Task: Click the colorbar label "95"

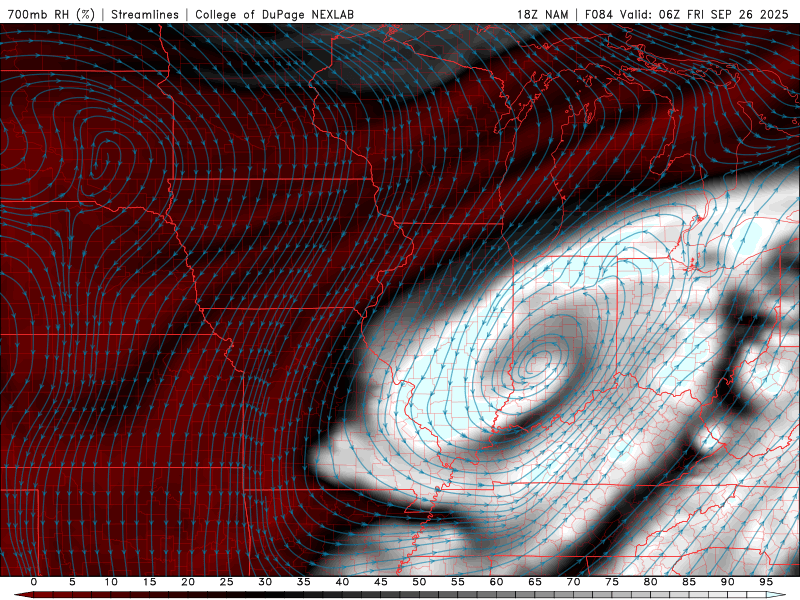Action: click(x=766, y=582)
